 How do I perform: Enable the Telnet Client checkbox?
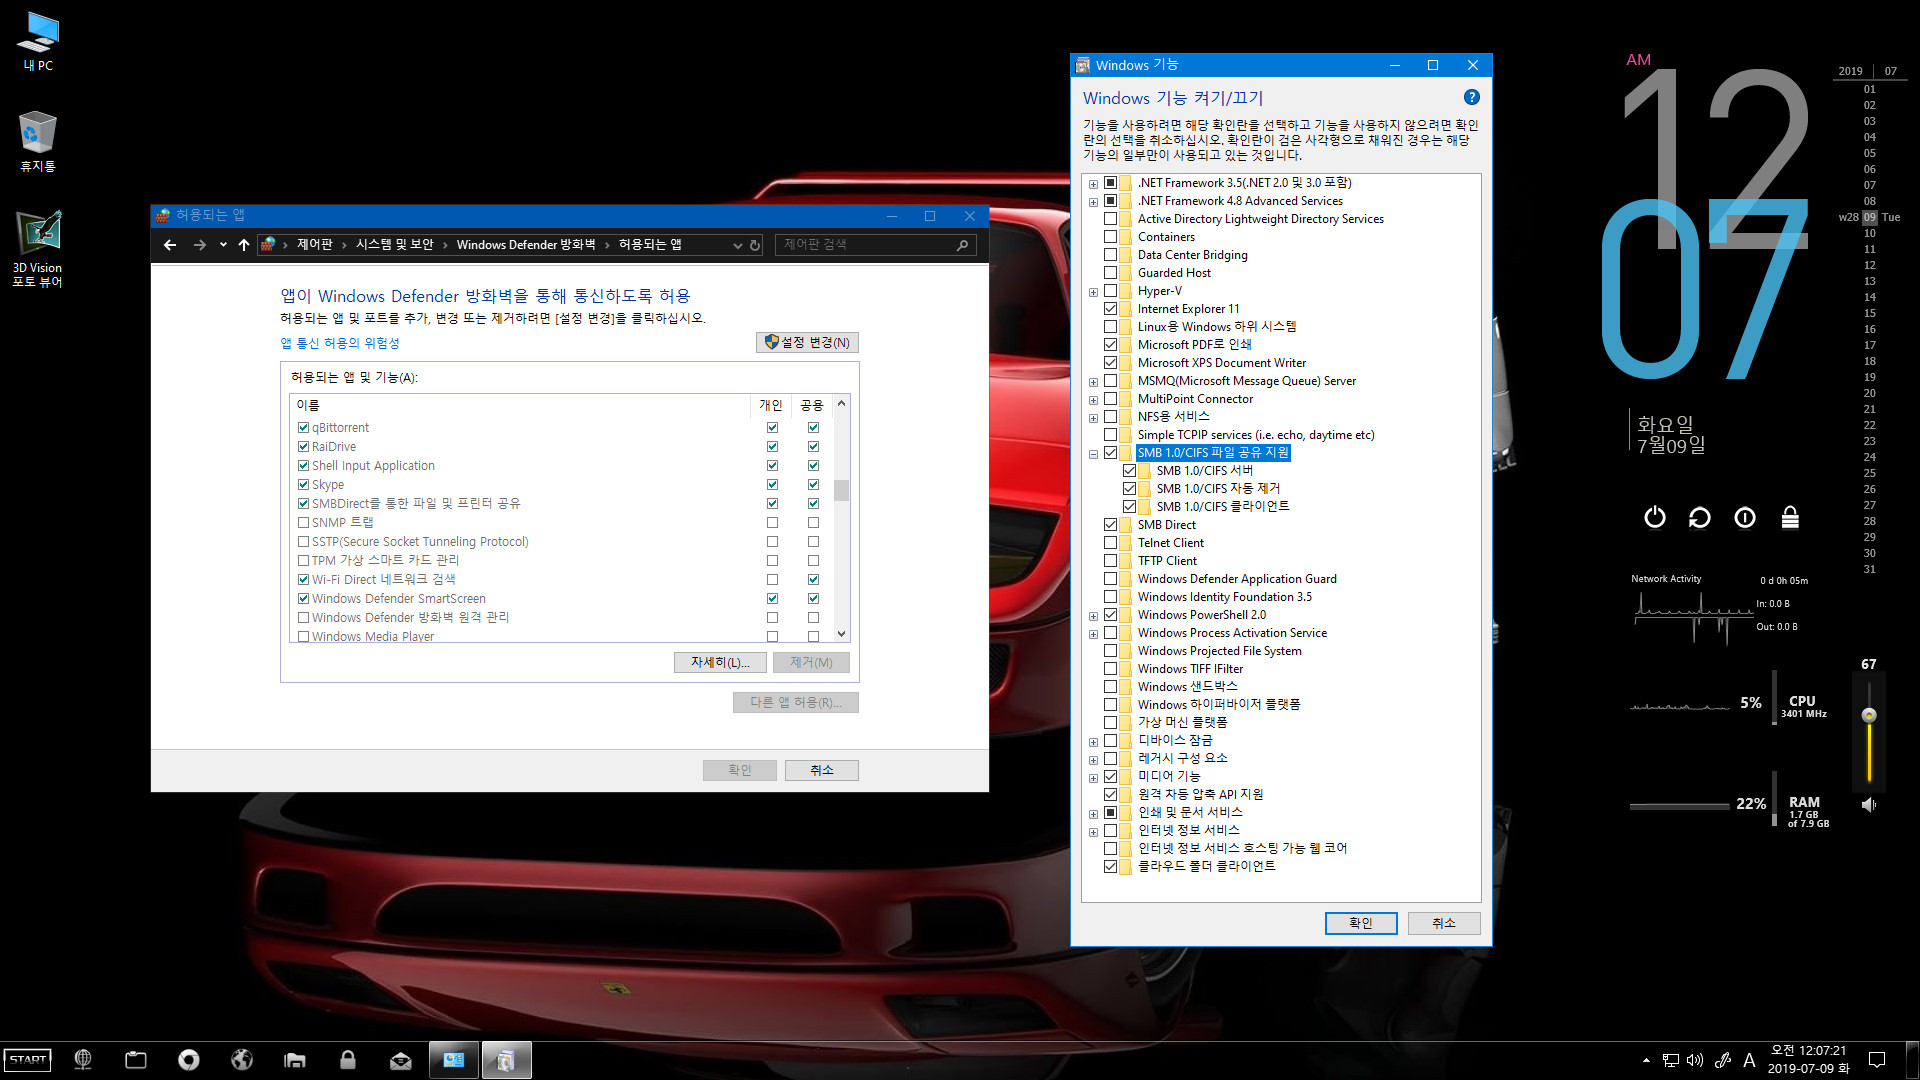1110,543
